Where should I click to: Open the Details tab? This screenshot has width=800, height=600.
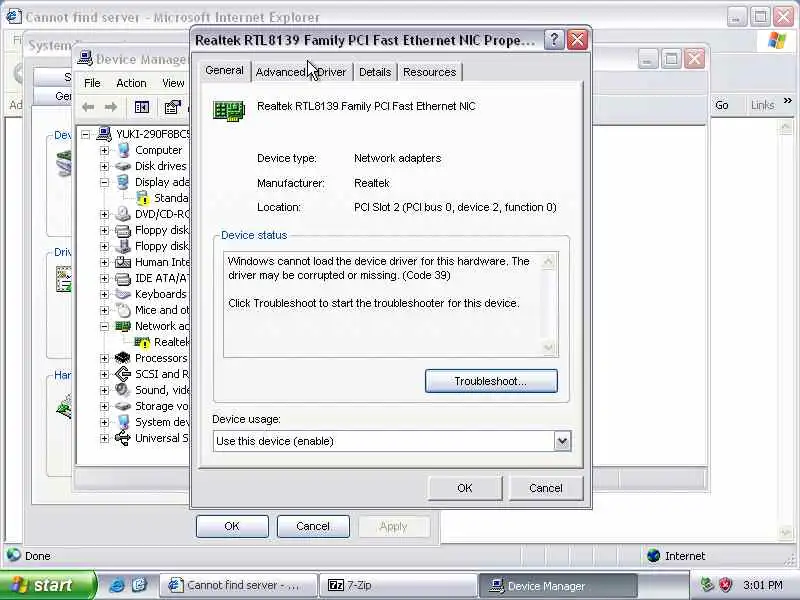pyautogui.click(x=375, y=72)
